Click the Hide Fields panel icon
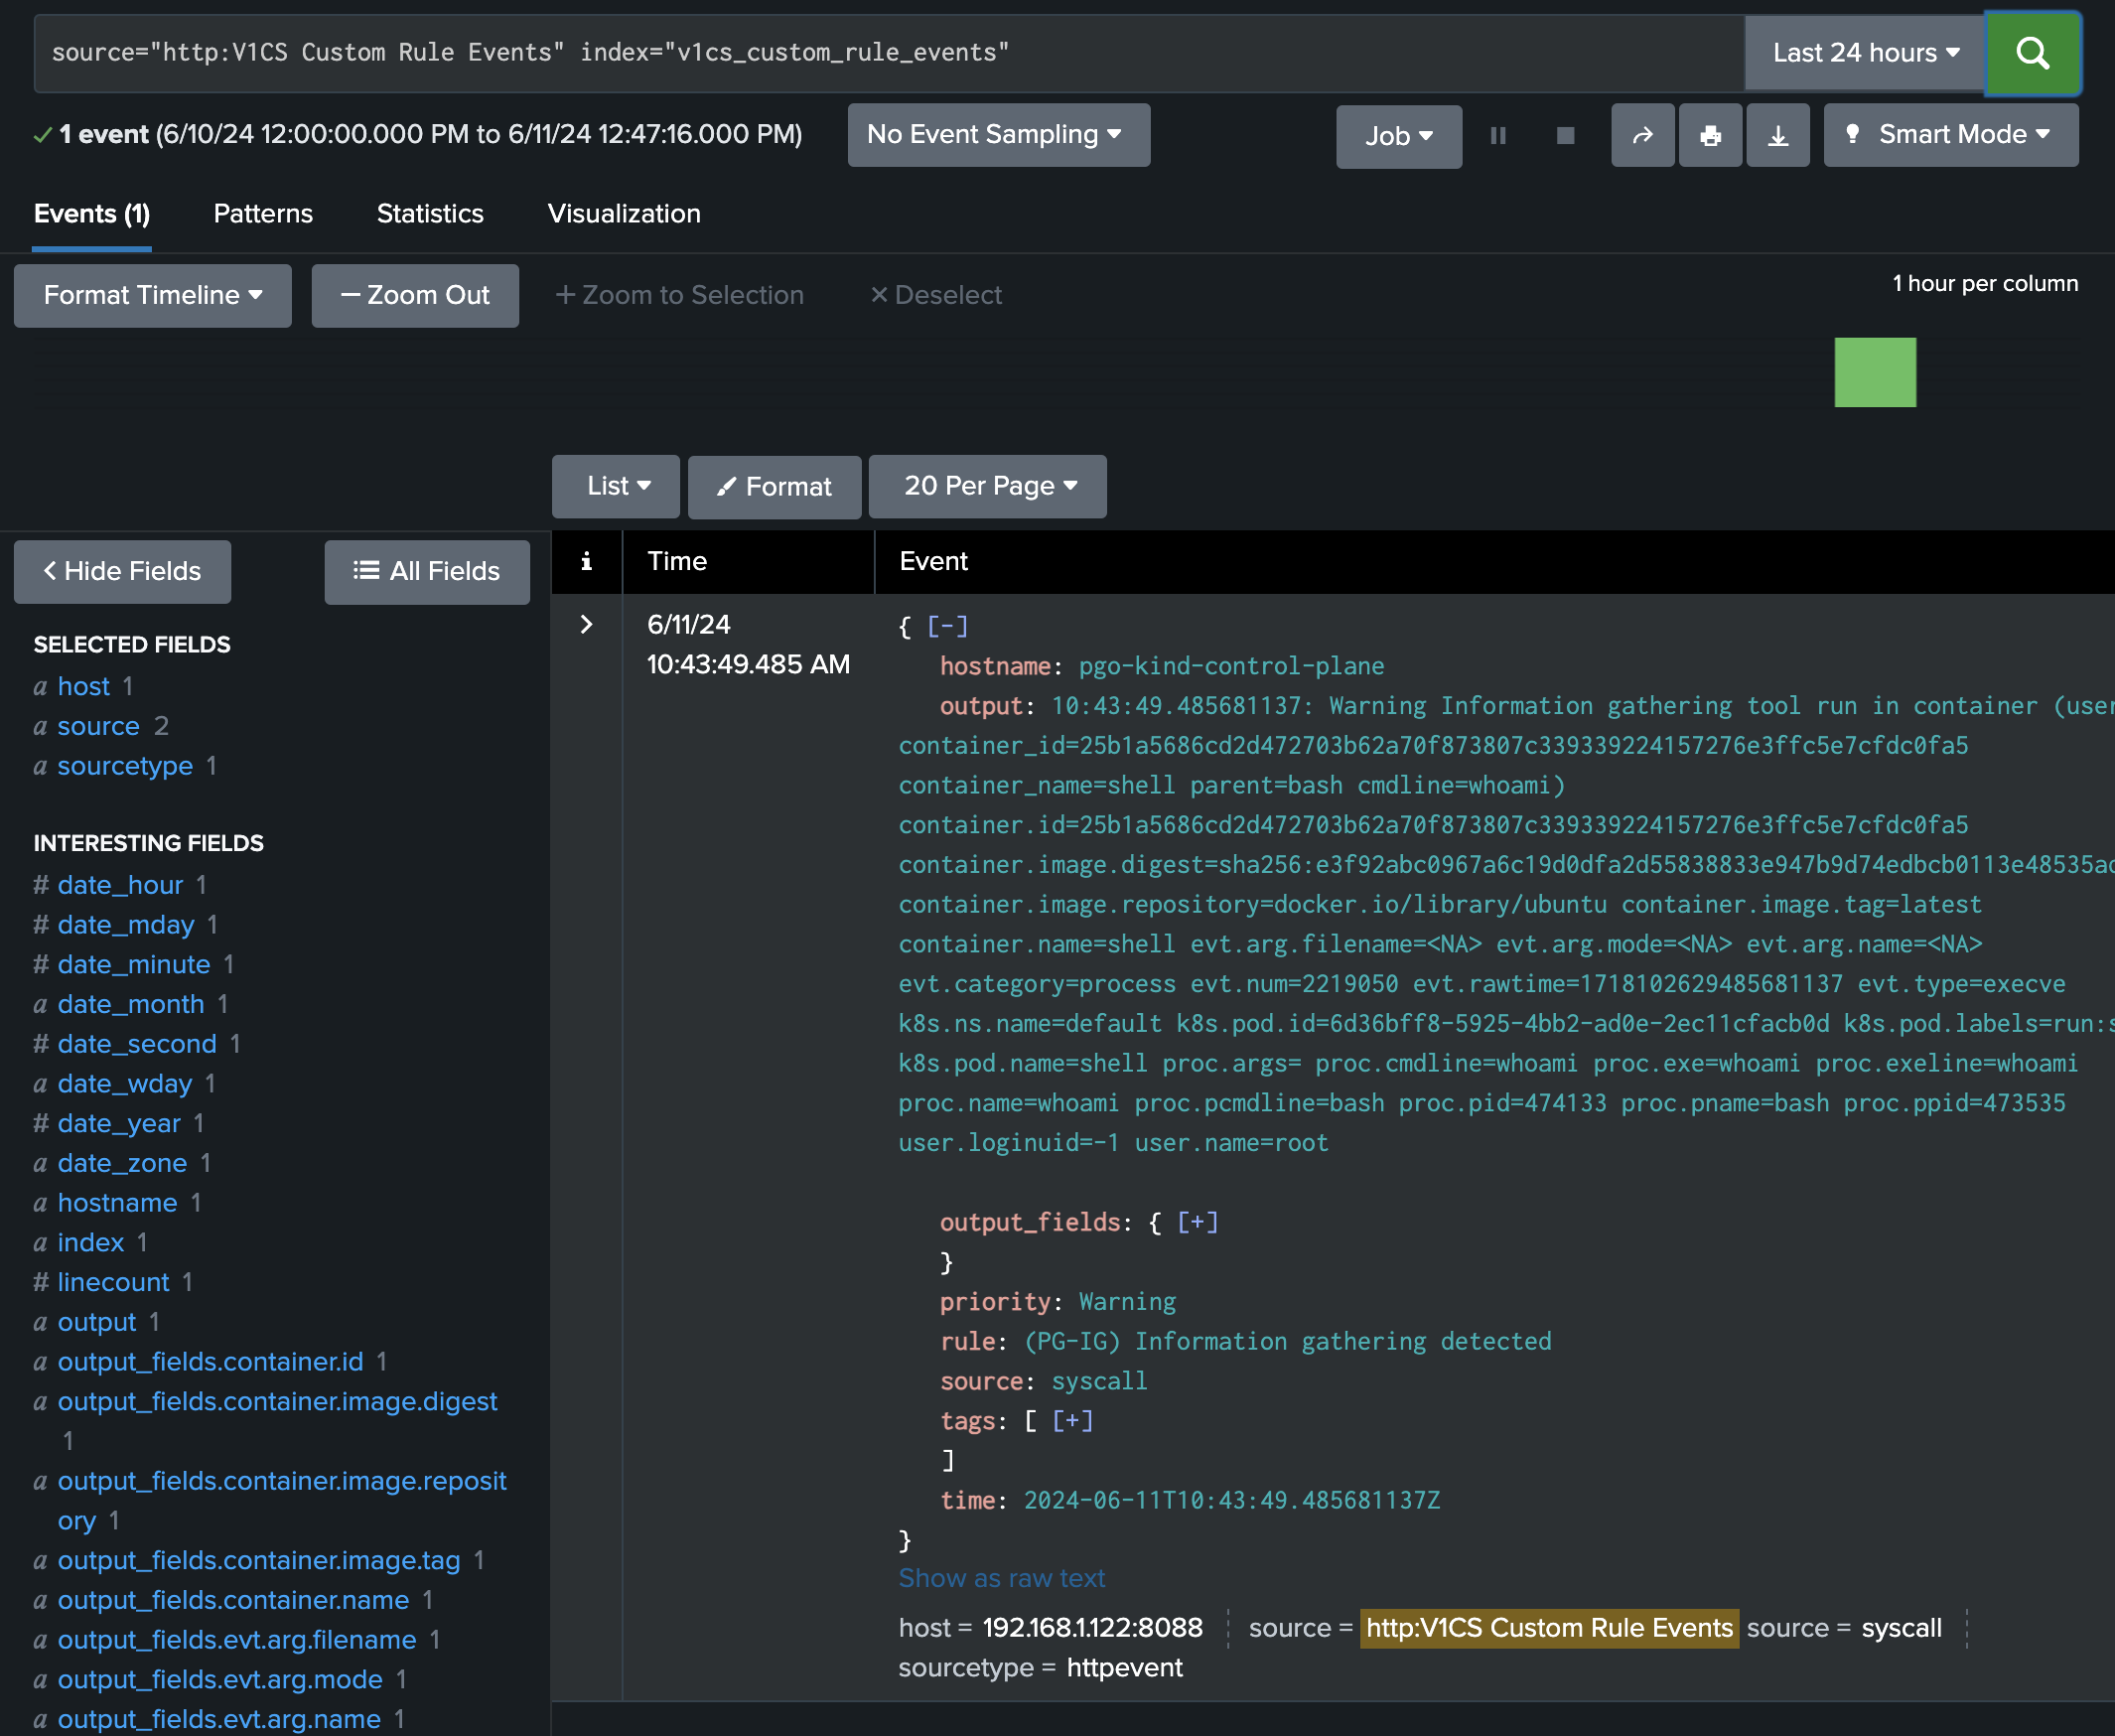 (x=121, y=569)
